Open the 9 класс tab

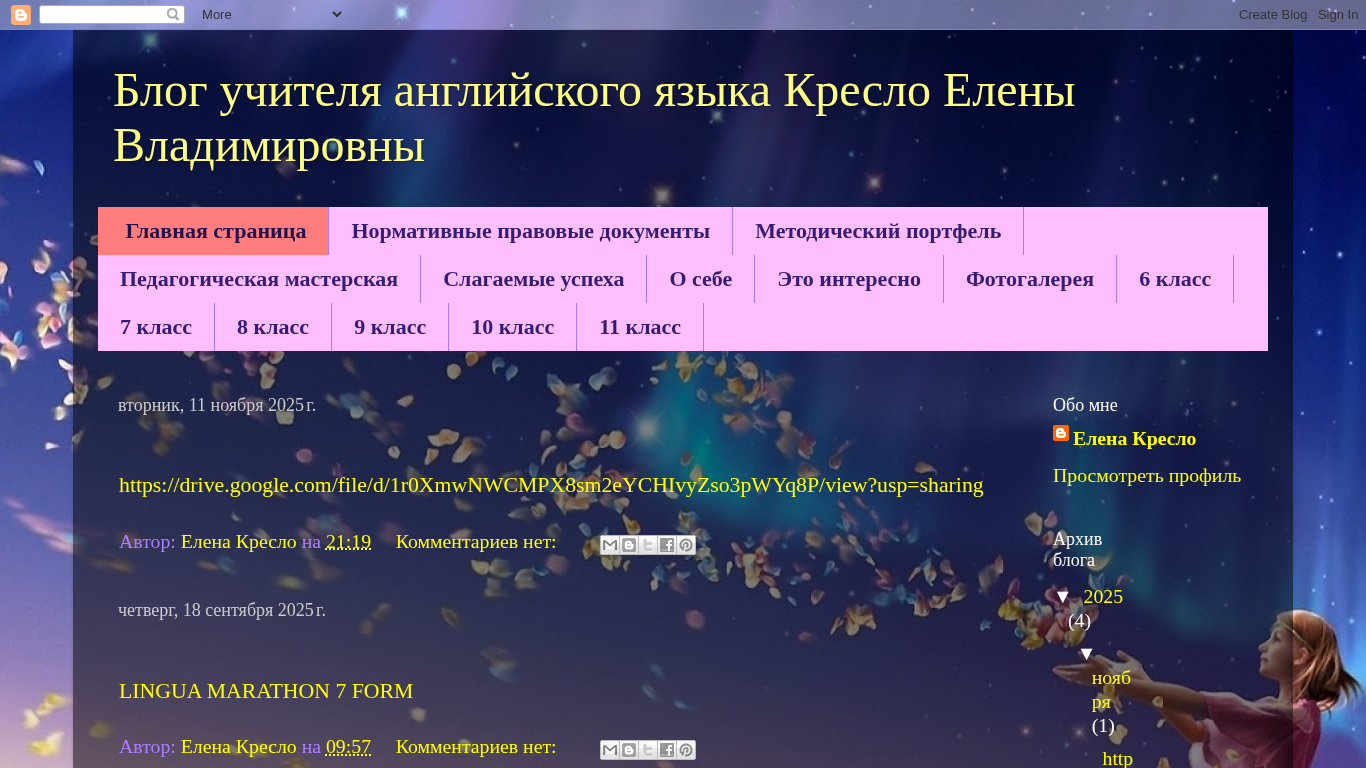pos(390,327)
